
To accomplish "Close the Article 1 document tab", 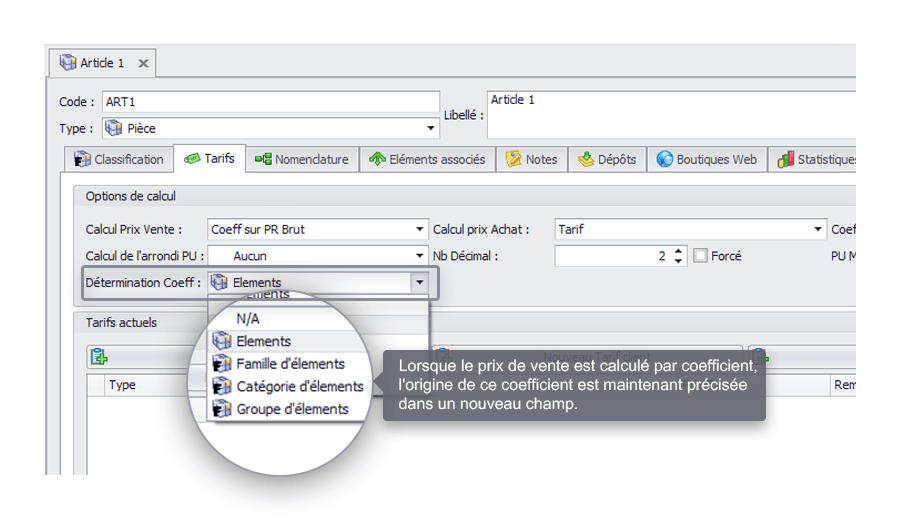I will tap(143, 63).
